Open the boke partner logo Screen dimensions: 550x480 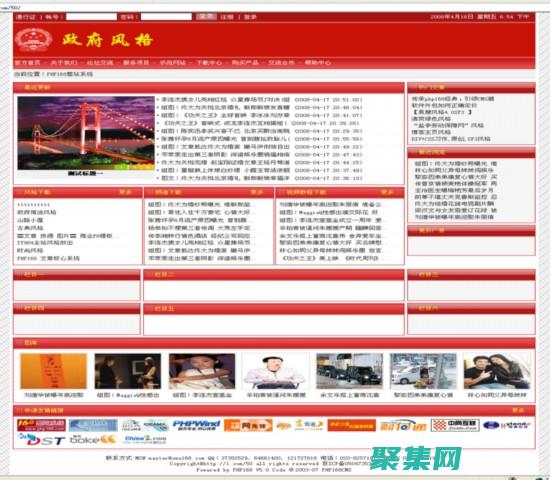(x=93, y=440)
